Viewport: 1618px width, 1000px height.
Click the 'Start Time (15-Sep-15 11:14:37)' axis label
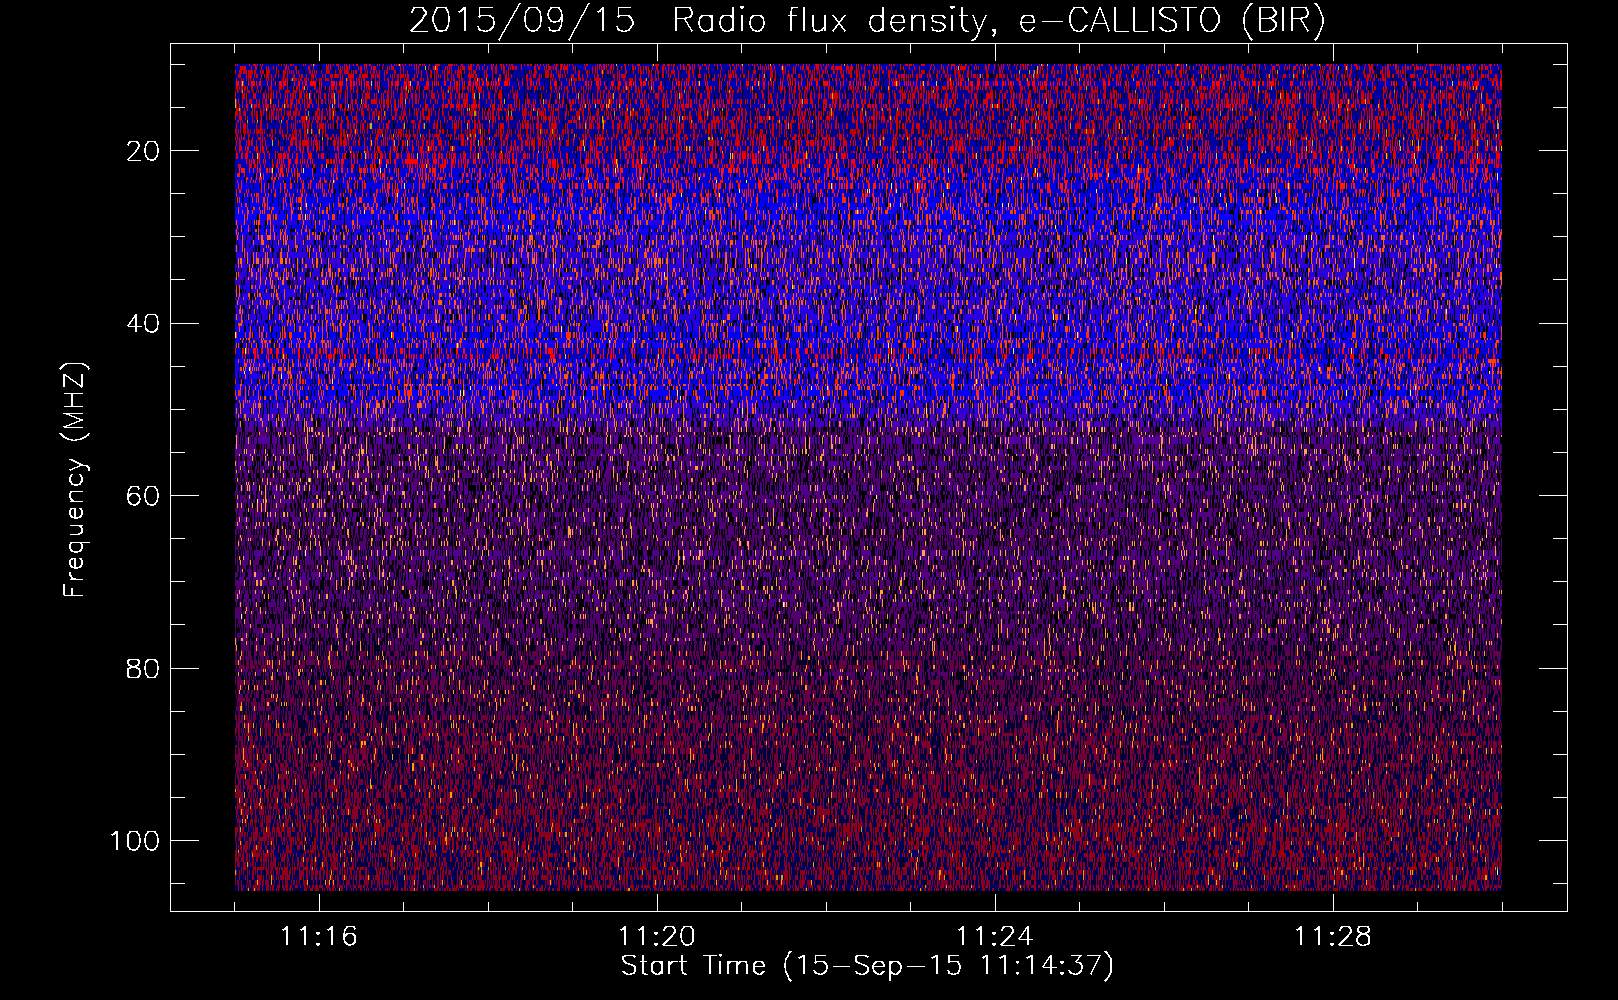pos(867,966)
